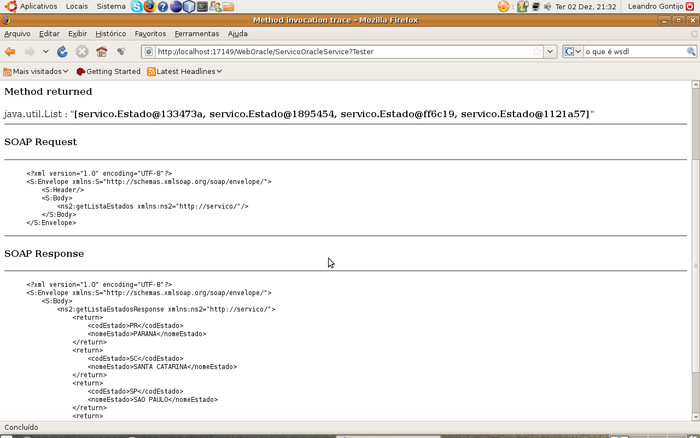Click the 'Method returned' heading

coord(48,92)
